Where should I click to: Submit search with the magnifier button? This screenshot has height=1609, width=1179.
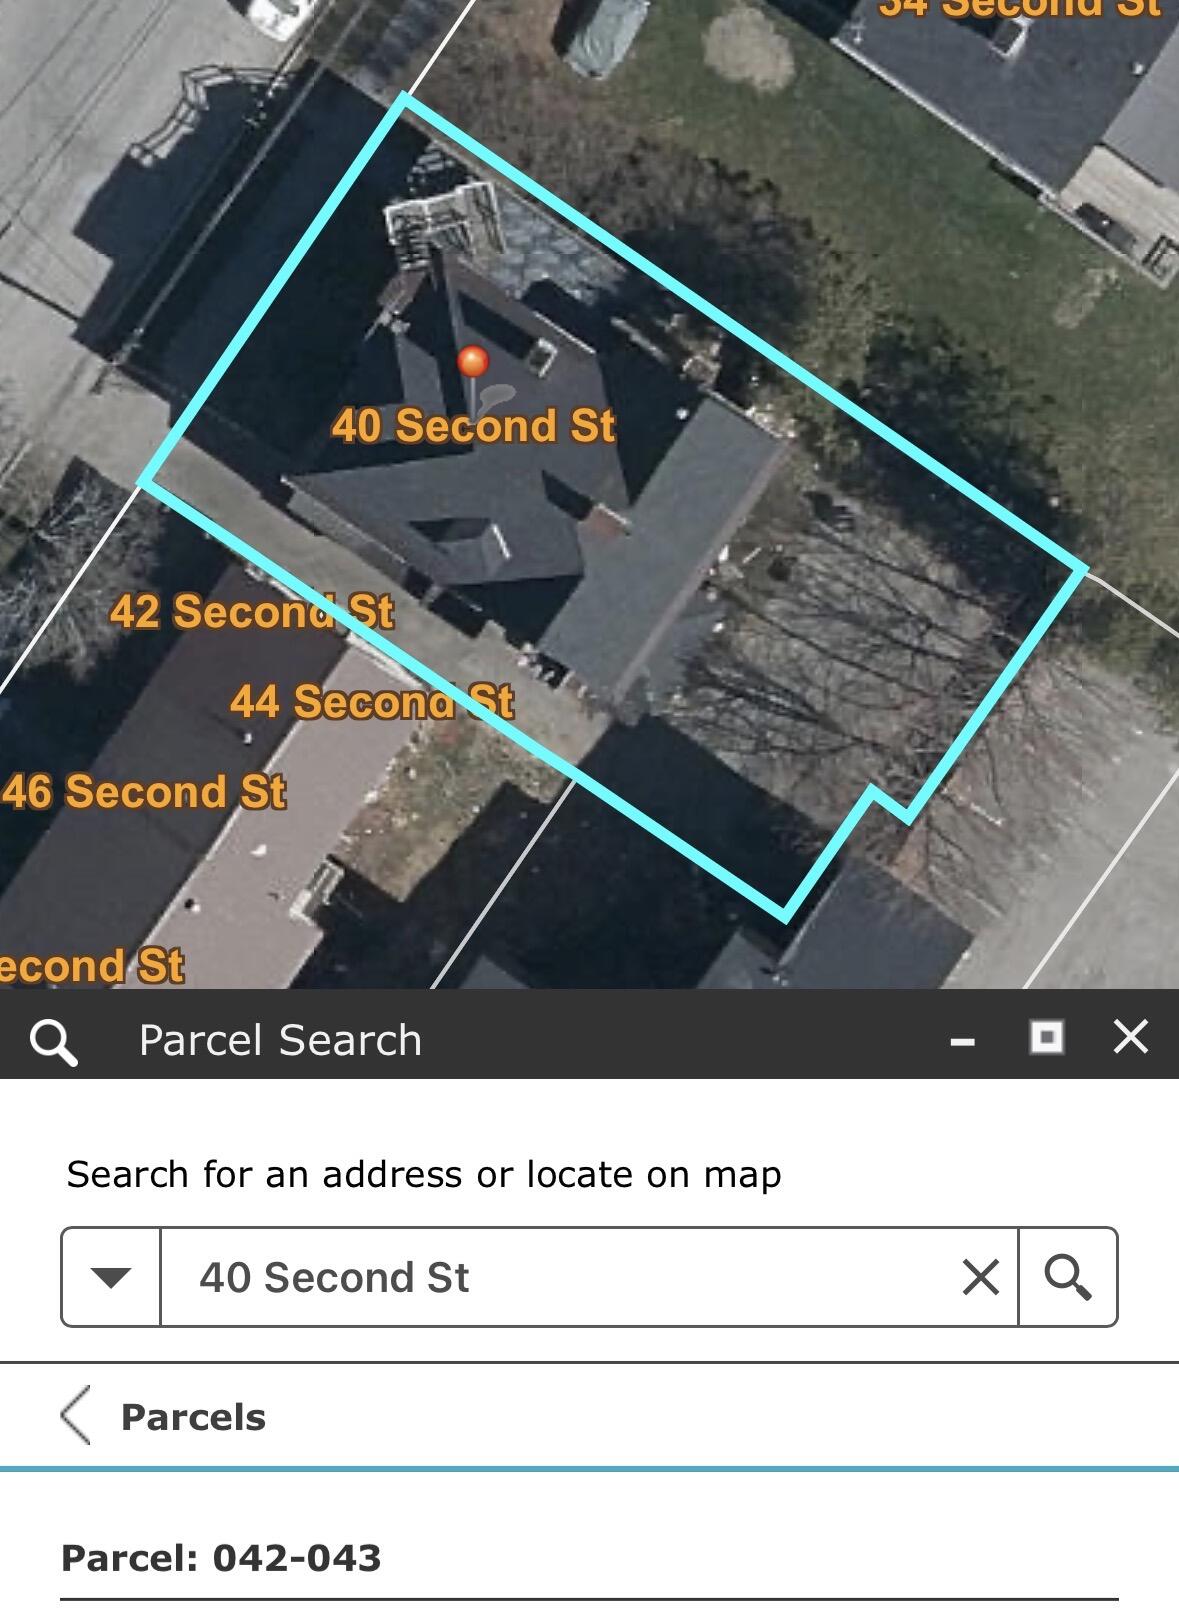coord(1067,1277)
